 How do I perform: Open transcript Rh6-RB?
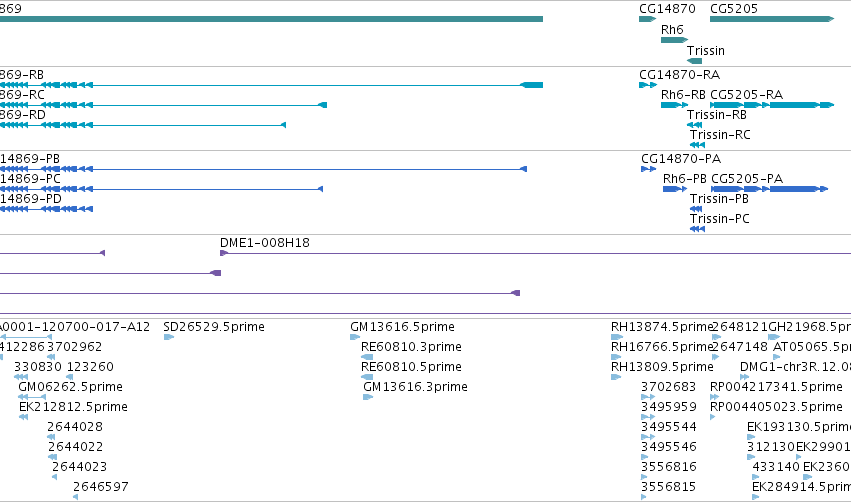pos(674,105)
